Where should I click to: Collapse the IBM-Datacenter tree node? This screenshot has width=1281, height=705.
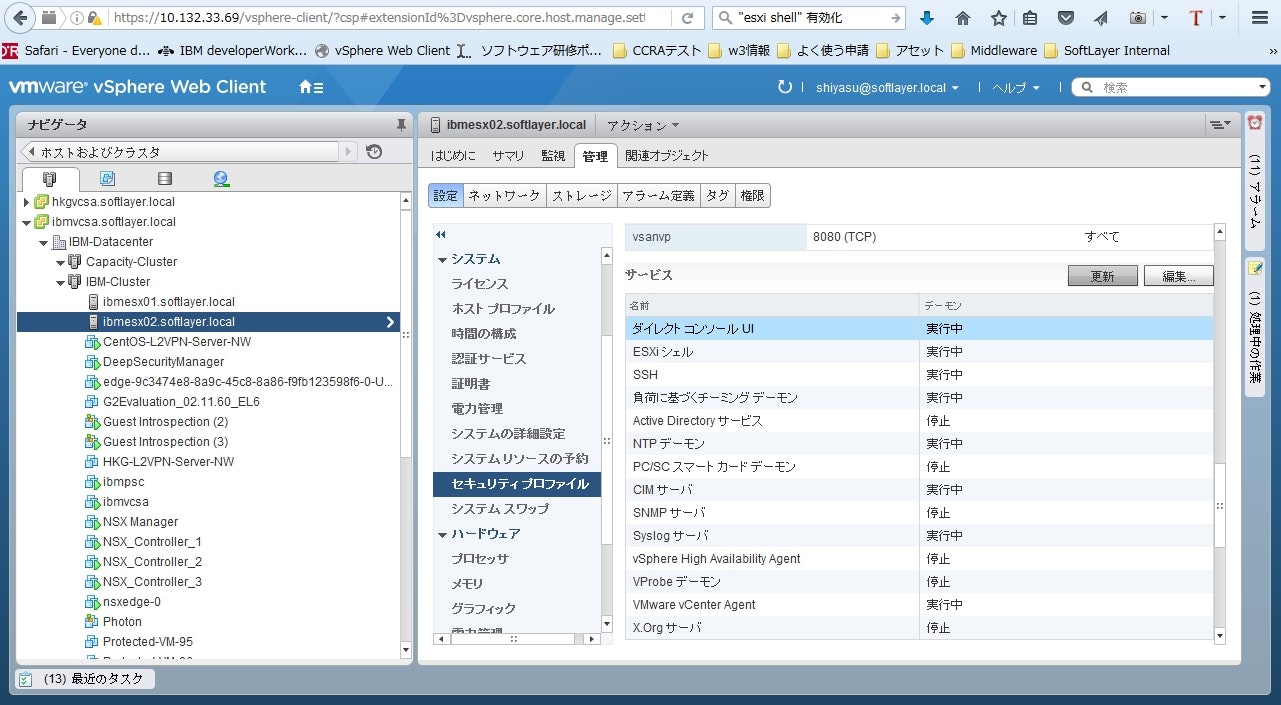[x=43, y=242]
